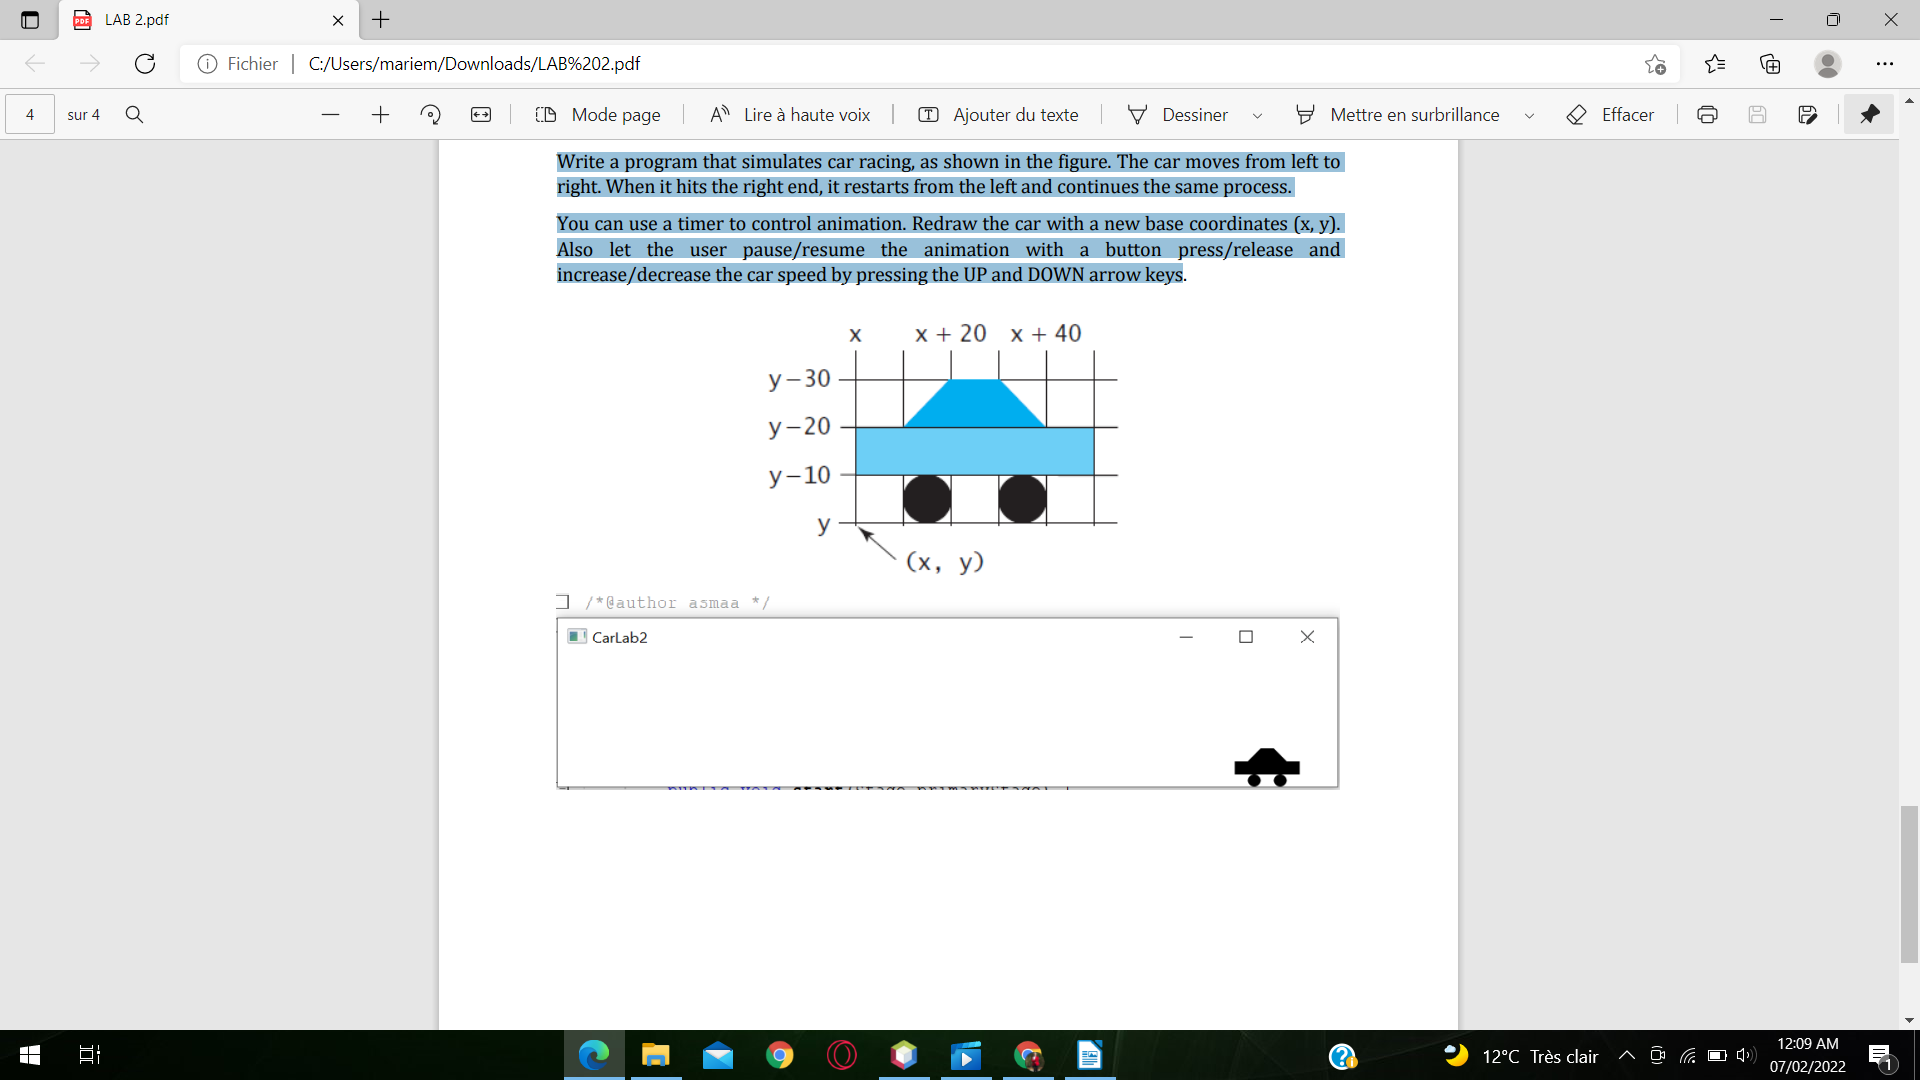
Task: Toggle the Effacer eraser tool
Action: tap(1610, 115)
